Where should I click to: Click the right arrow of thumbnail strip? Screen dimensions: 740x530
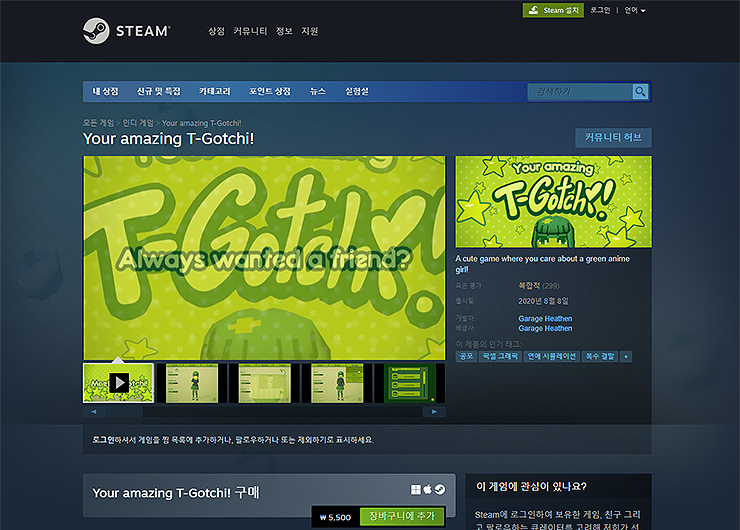point(434,412)
